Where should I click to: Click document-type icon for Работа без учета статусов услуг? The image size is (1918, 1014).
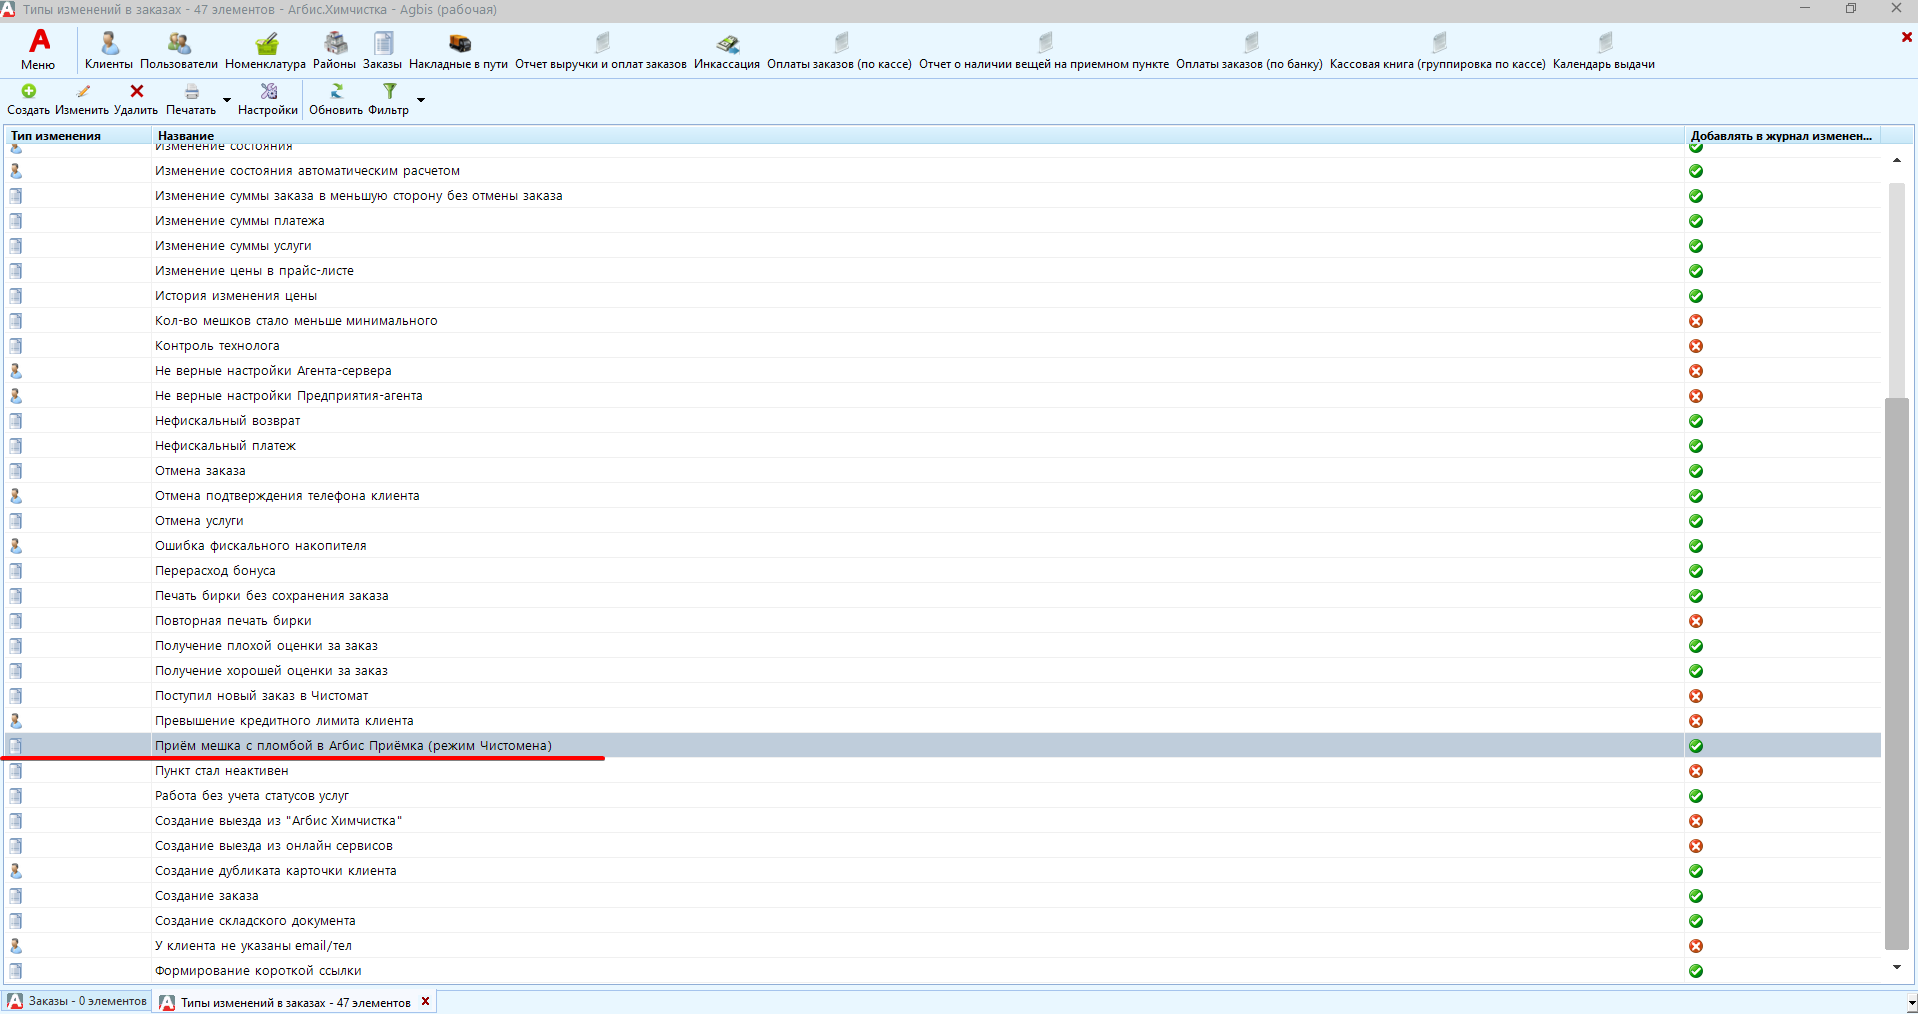click(x=16, y=796)
